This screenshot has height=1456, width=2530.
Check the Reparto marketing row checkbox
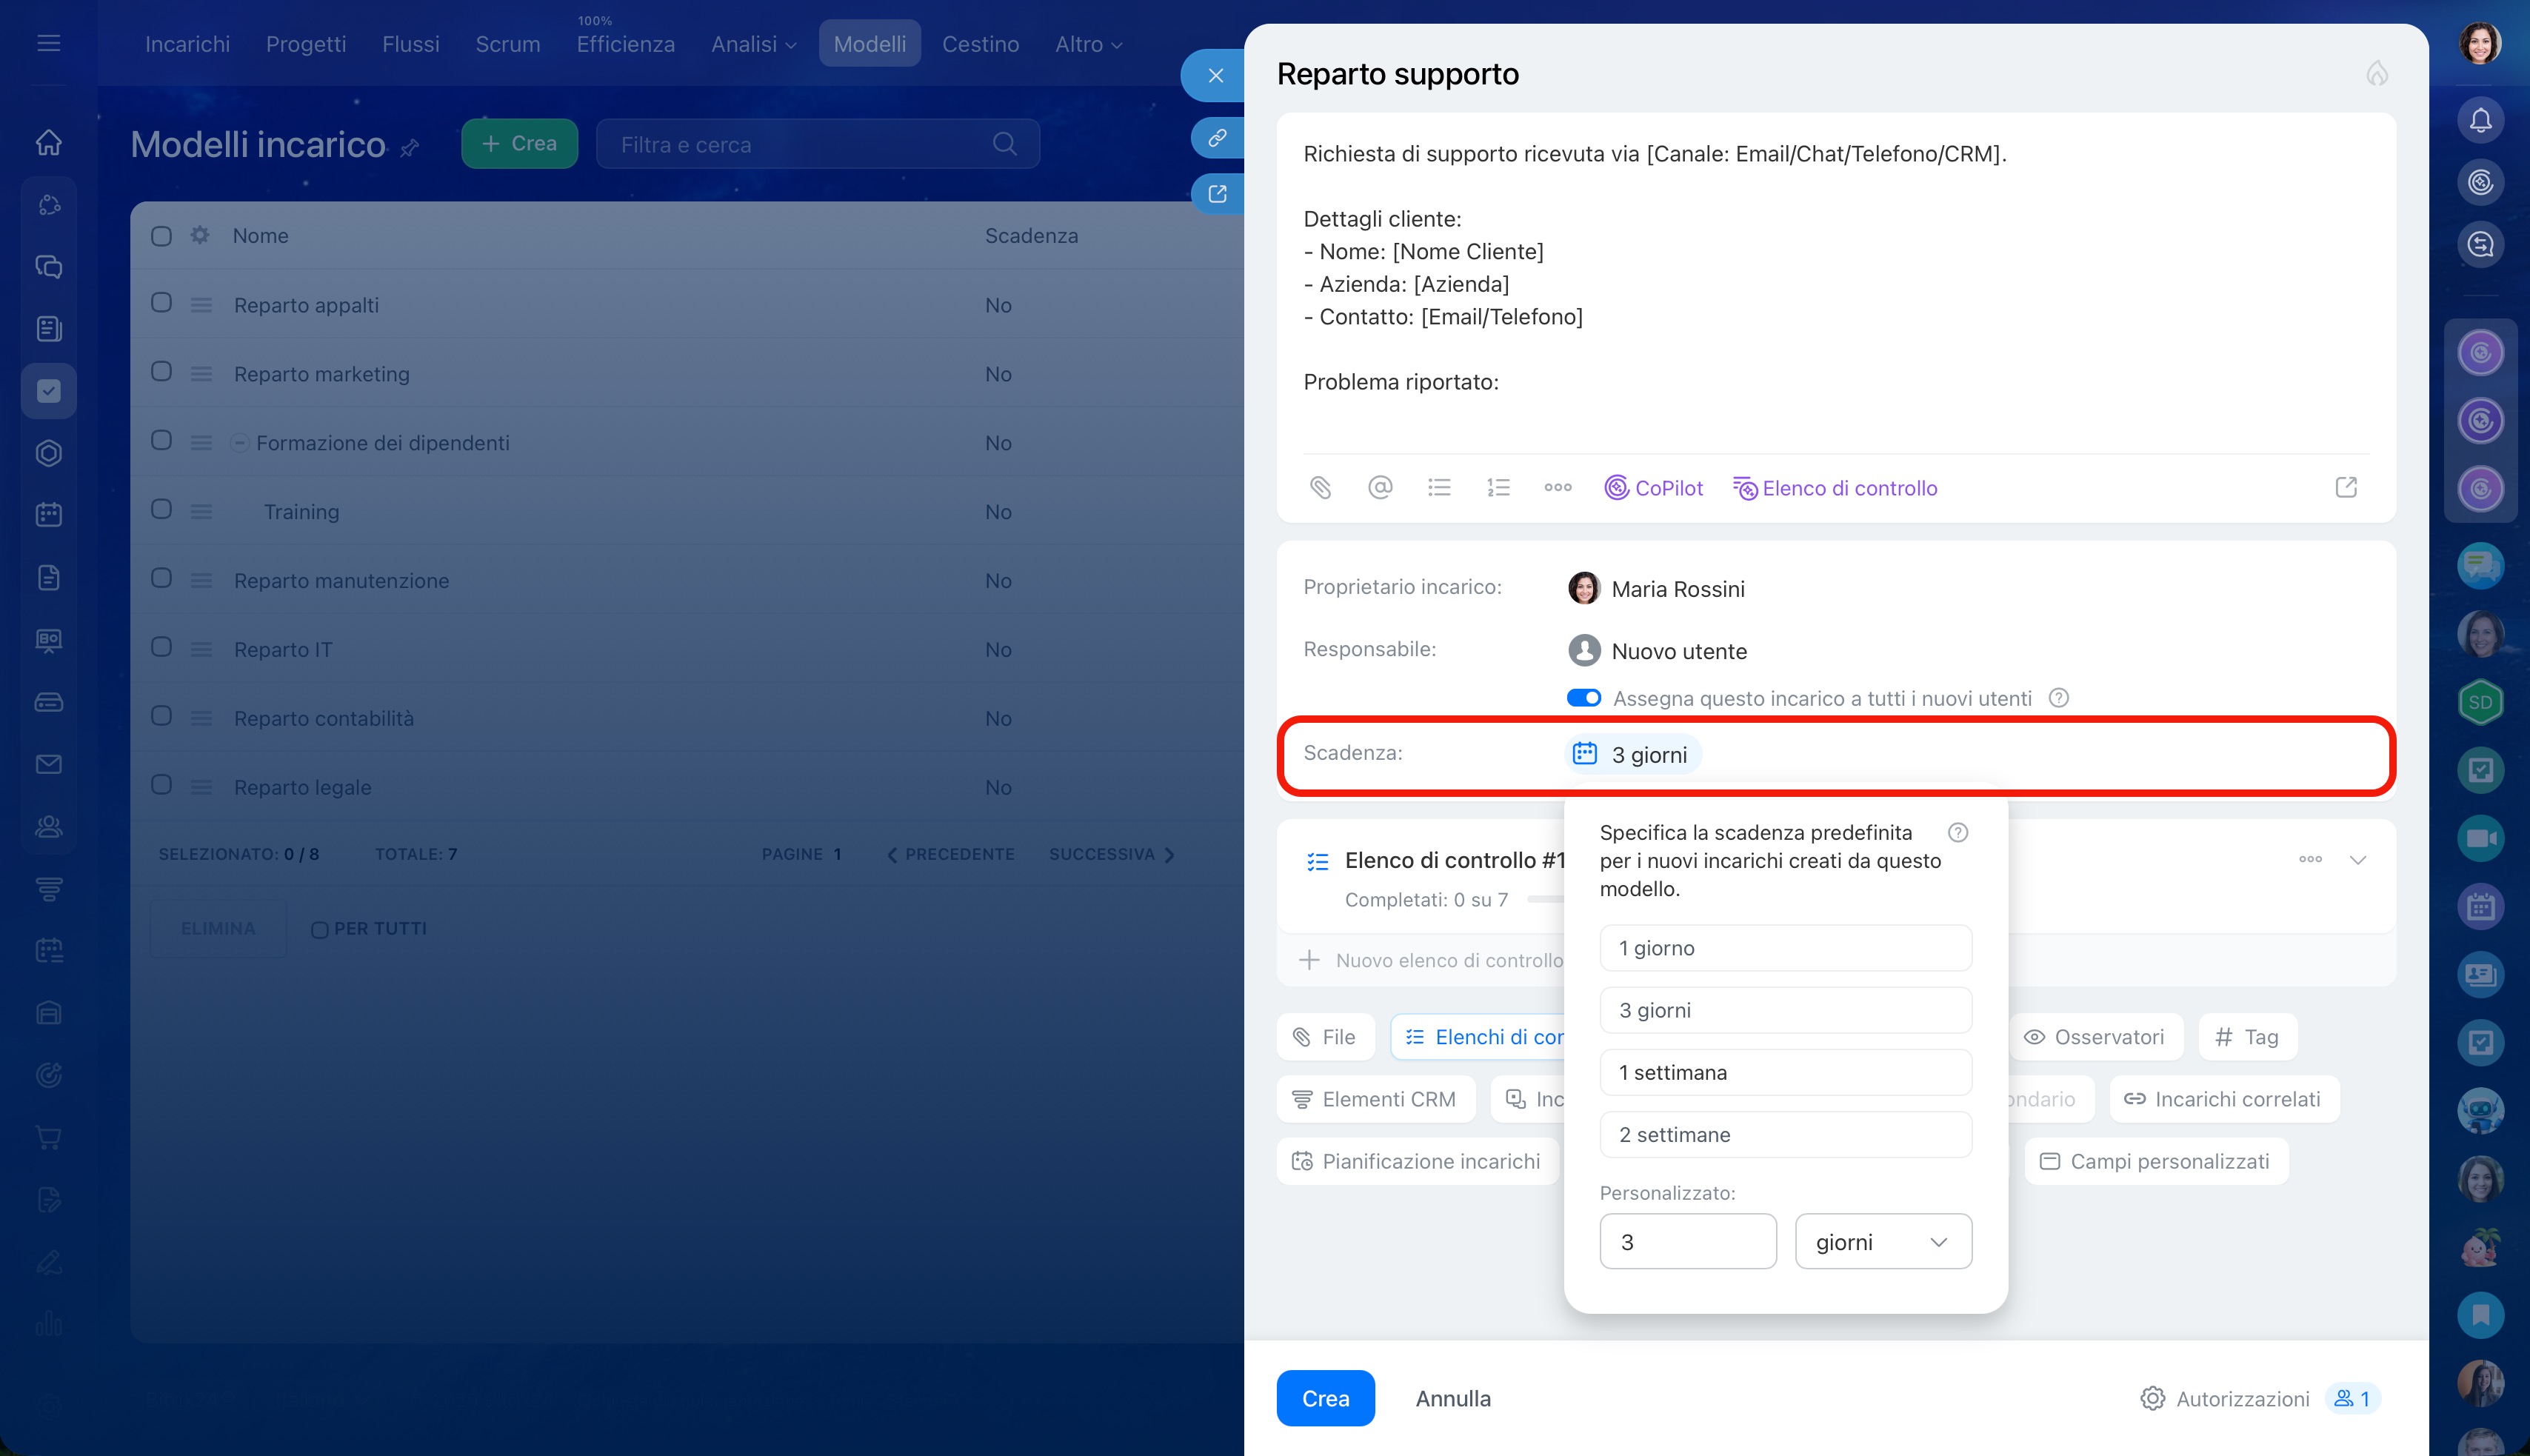tap(161, 372)
